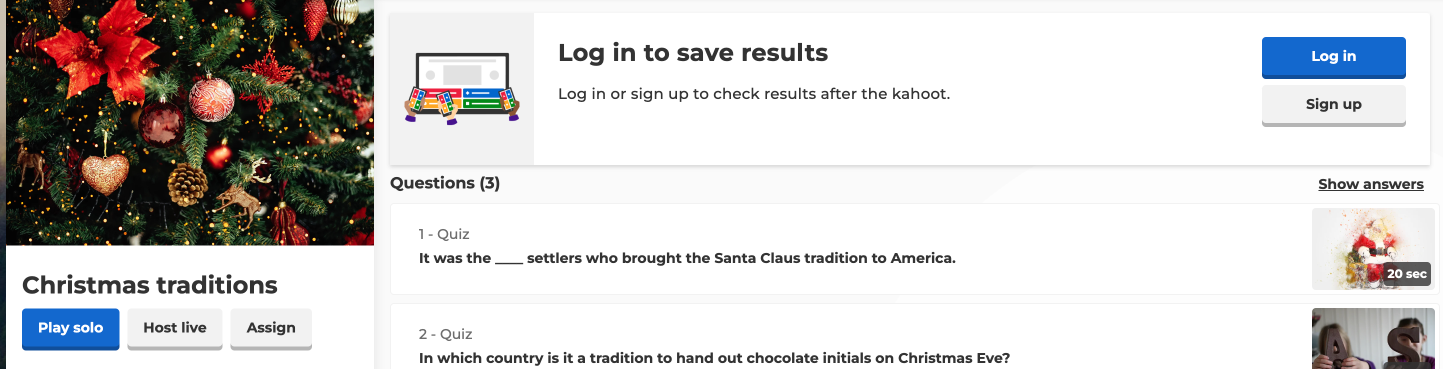Click the '2 - Quiz' label
The width and height of the screenshot is (1443, 369).
(x=445, y=334)
